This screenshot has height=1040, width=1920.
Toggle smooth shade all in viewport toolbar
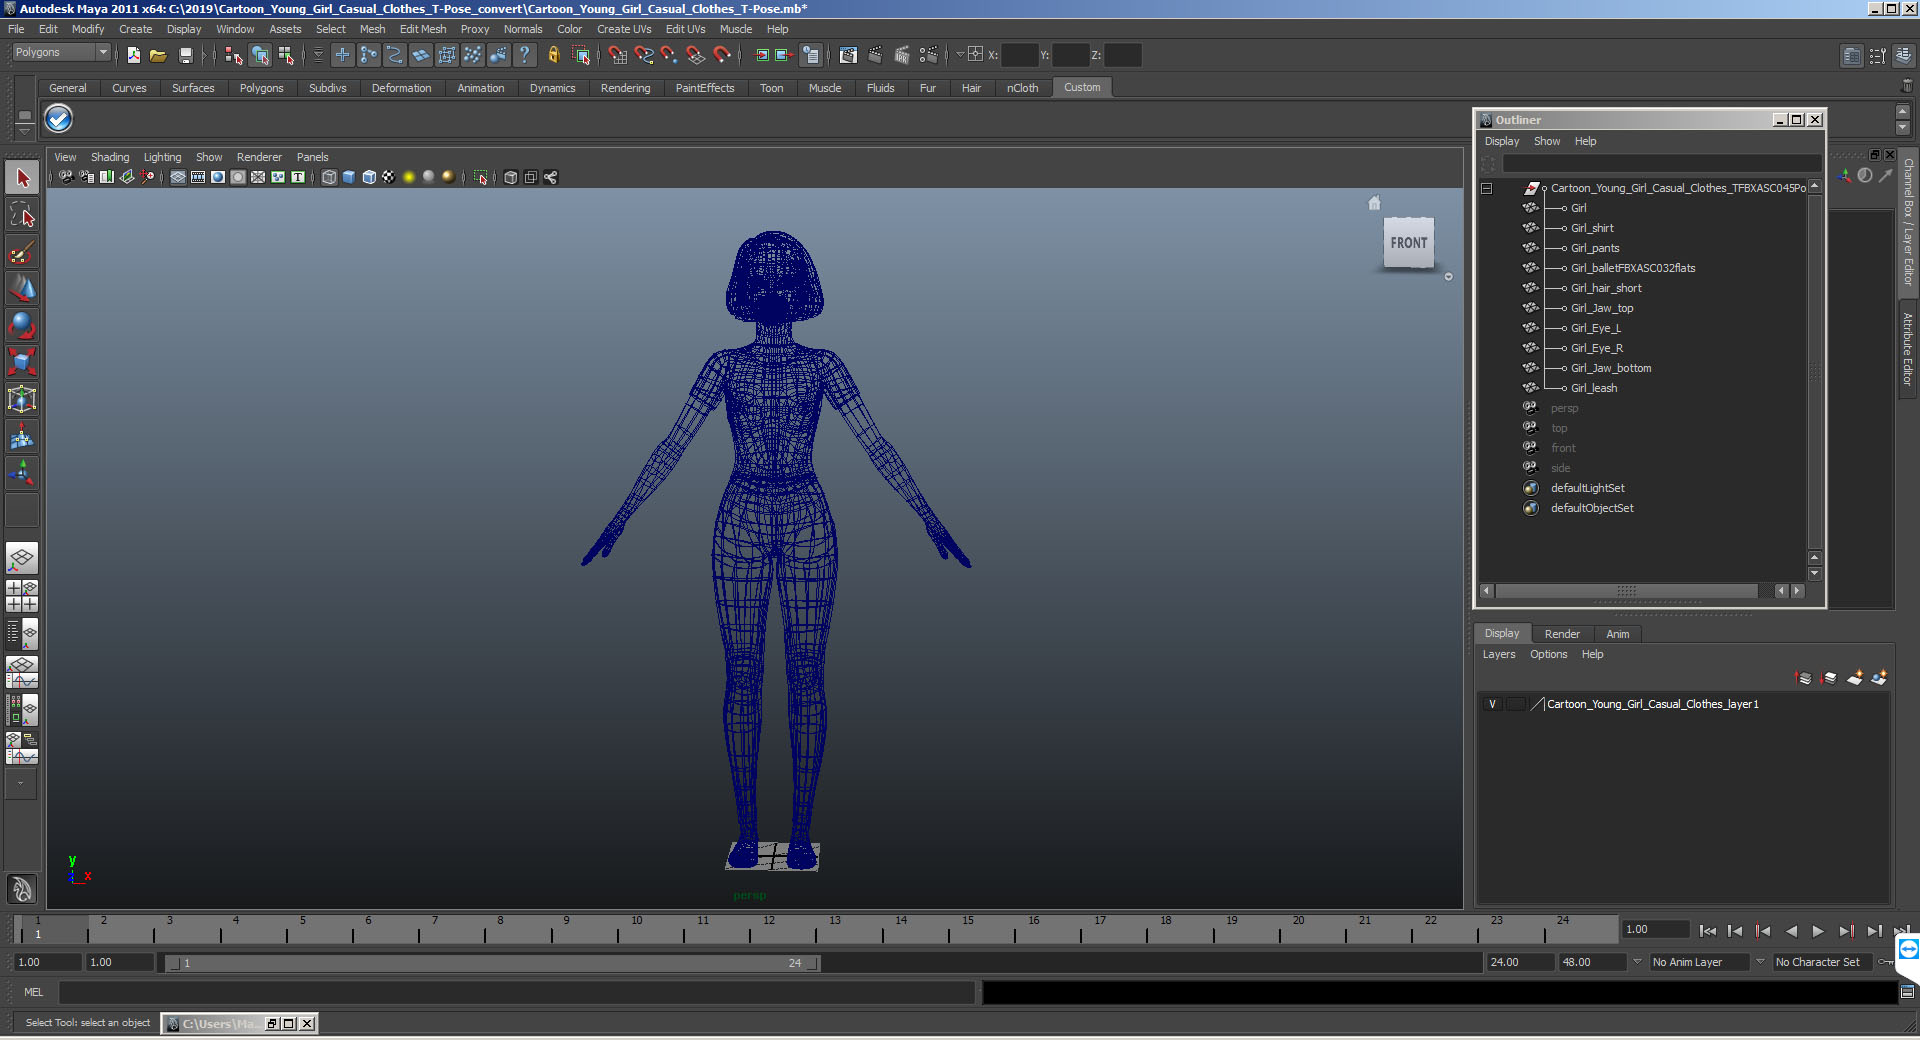coord(349,177)
